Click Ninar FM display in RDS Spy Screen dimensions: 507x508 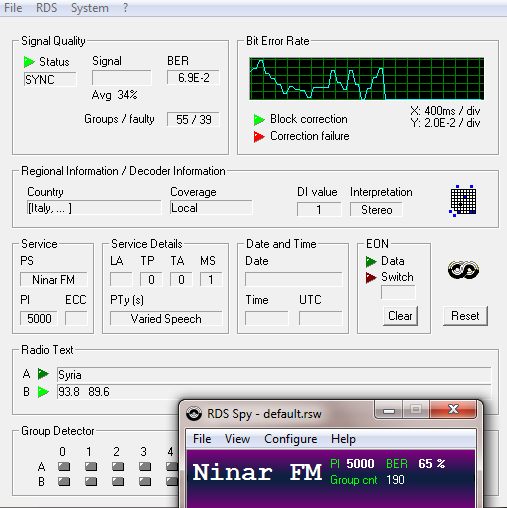[x=257, y=472]
